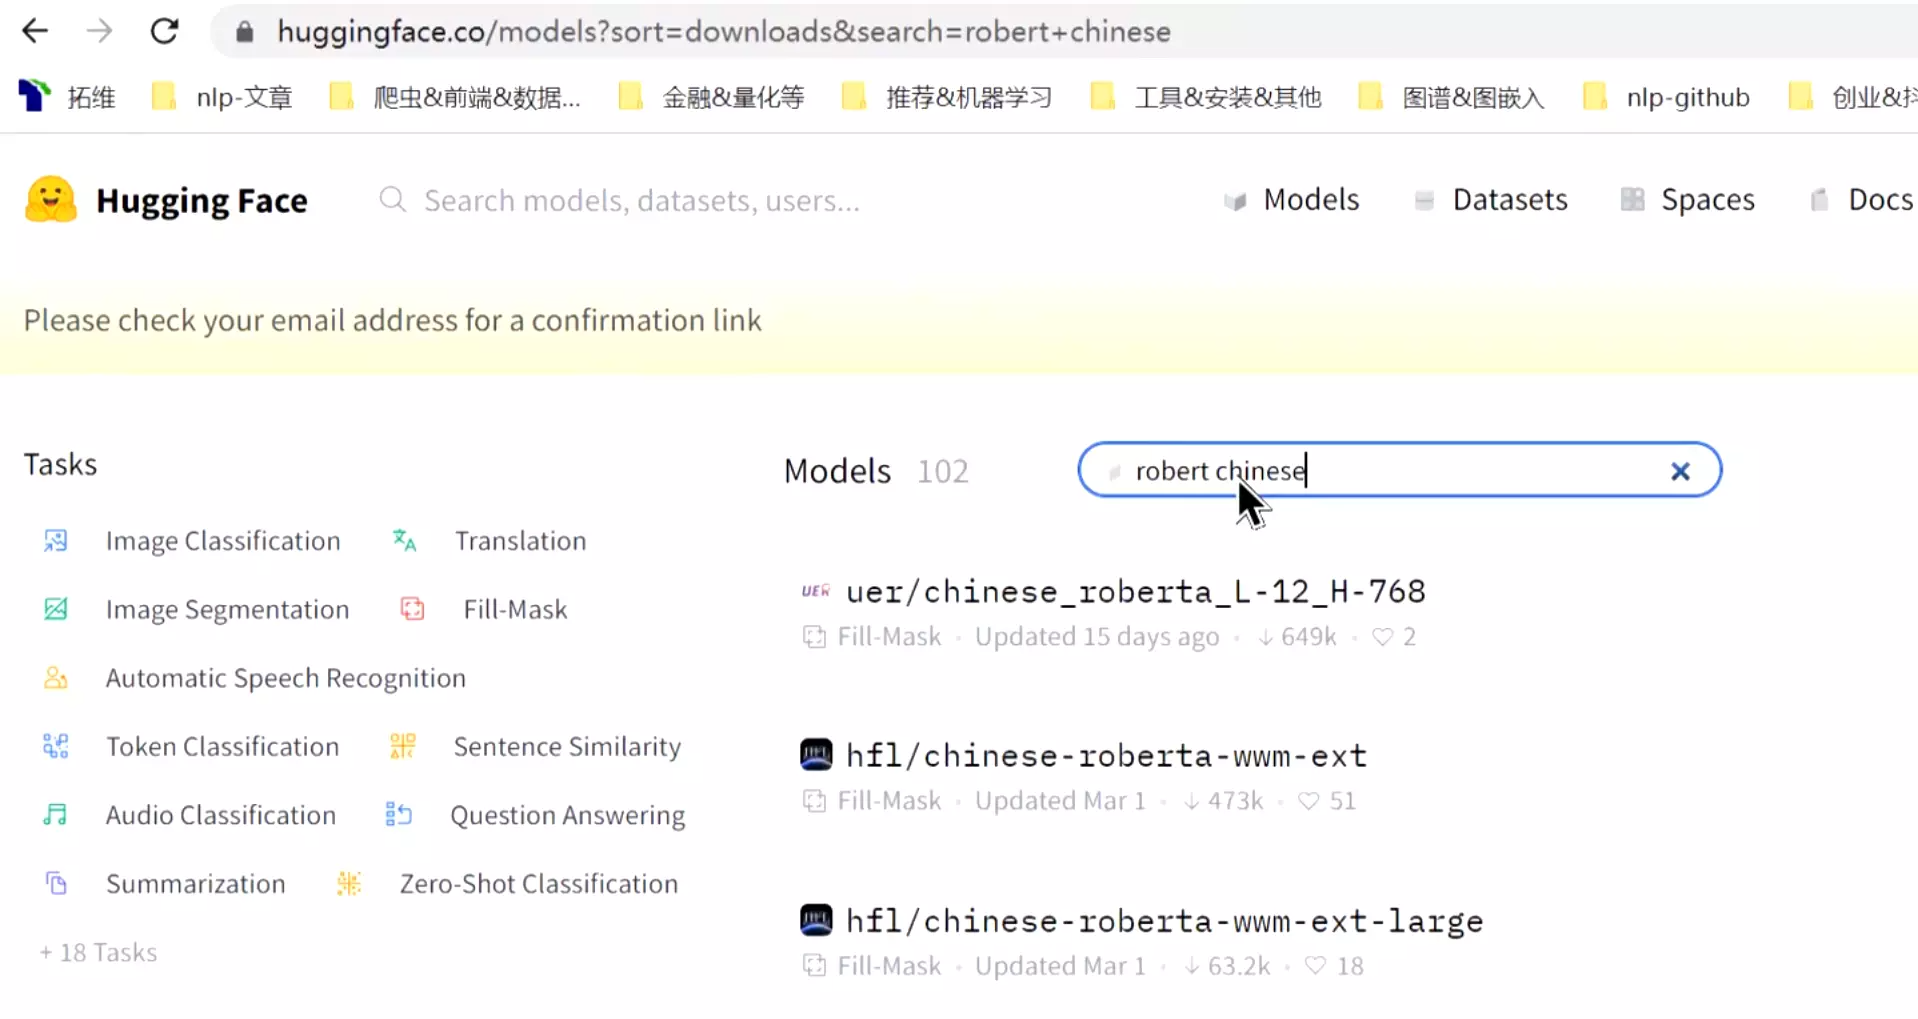Click the Fill-Mask icon under uer/chinese_roberta_L-12_H-768
Viewport: 1918px width, 1019px height.
[814, 637]
